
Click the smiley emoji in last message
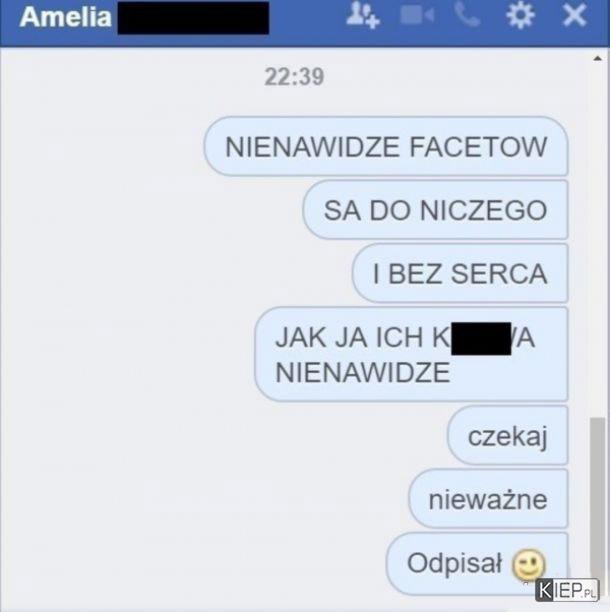[529, 565]
